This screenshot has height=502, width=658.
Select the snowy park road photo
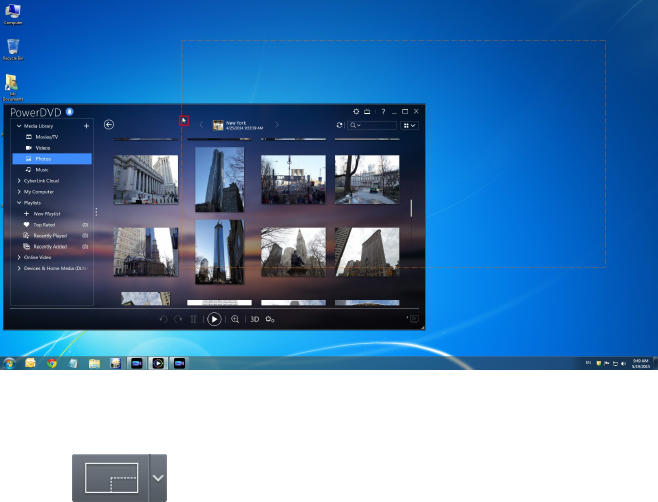tap(367, 180)
